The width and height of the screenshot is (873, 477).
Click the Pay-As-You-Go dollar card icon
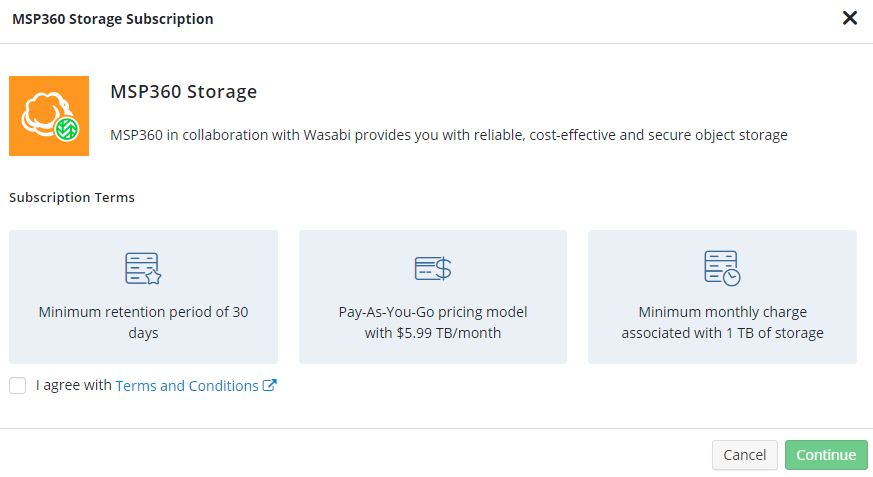[433, 268]
